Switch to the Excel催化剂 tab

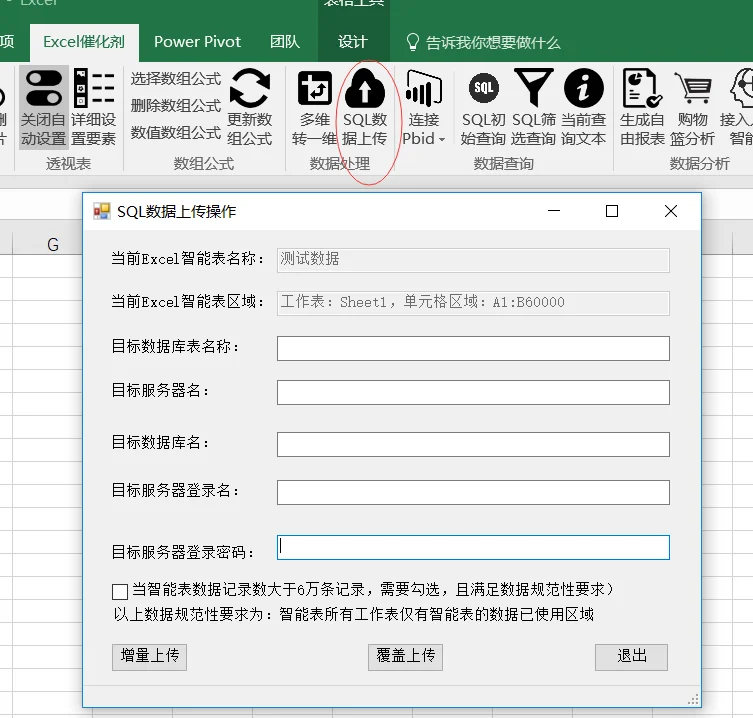click(84, 42)
